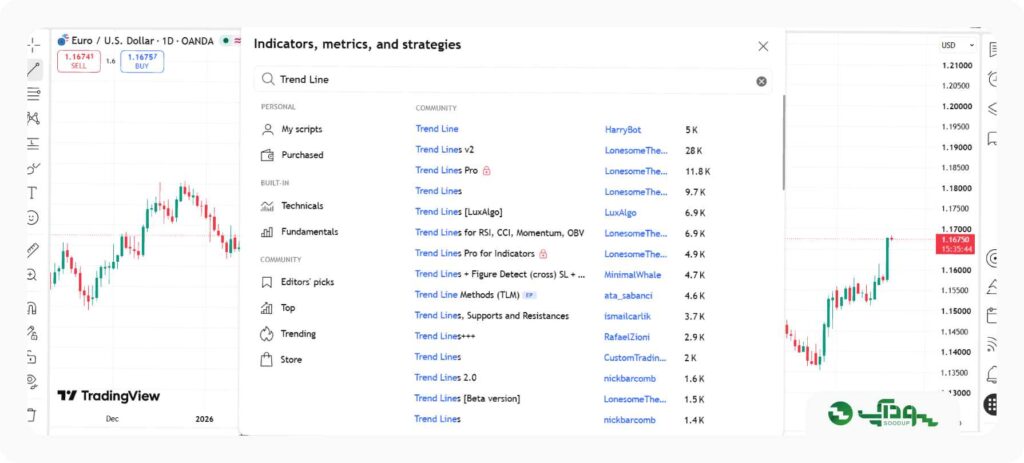
Task: Click the trash remove objects icon
Action: click(32, 415)
